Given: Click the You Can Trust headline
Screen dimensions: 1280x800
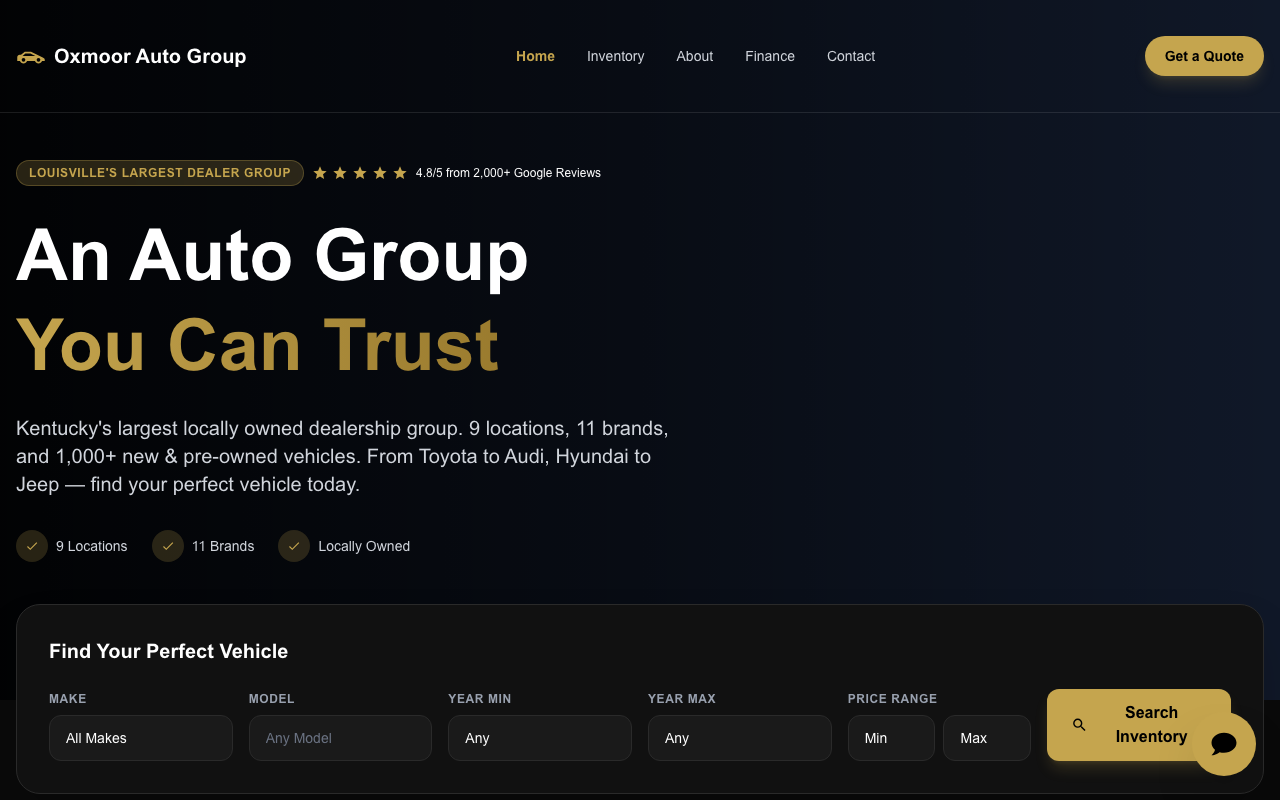Looking at the screenshot, I should (258, 346).
